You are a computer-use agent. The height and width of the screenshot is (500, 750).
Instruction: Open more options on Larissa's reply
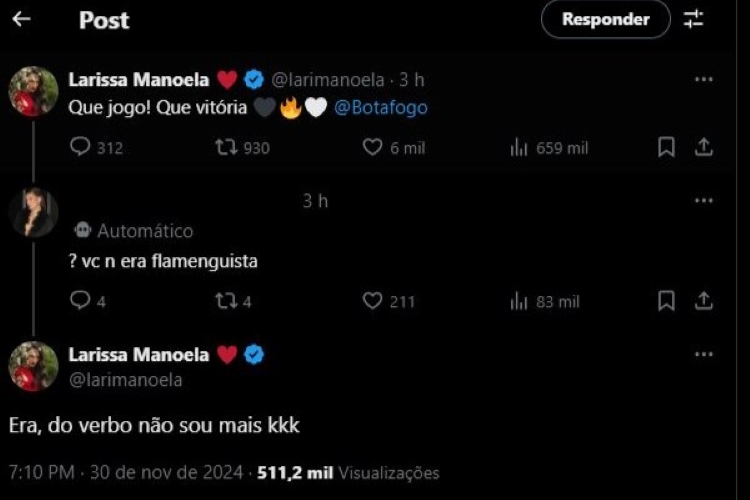pyautogui.click(x=704, y=354)
